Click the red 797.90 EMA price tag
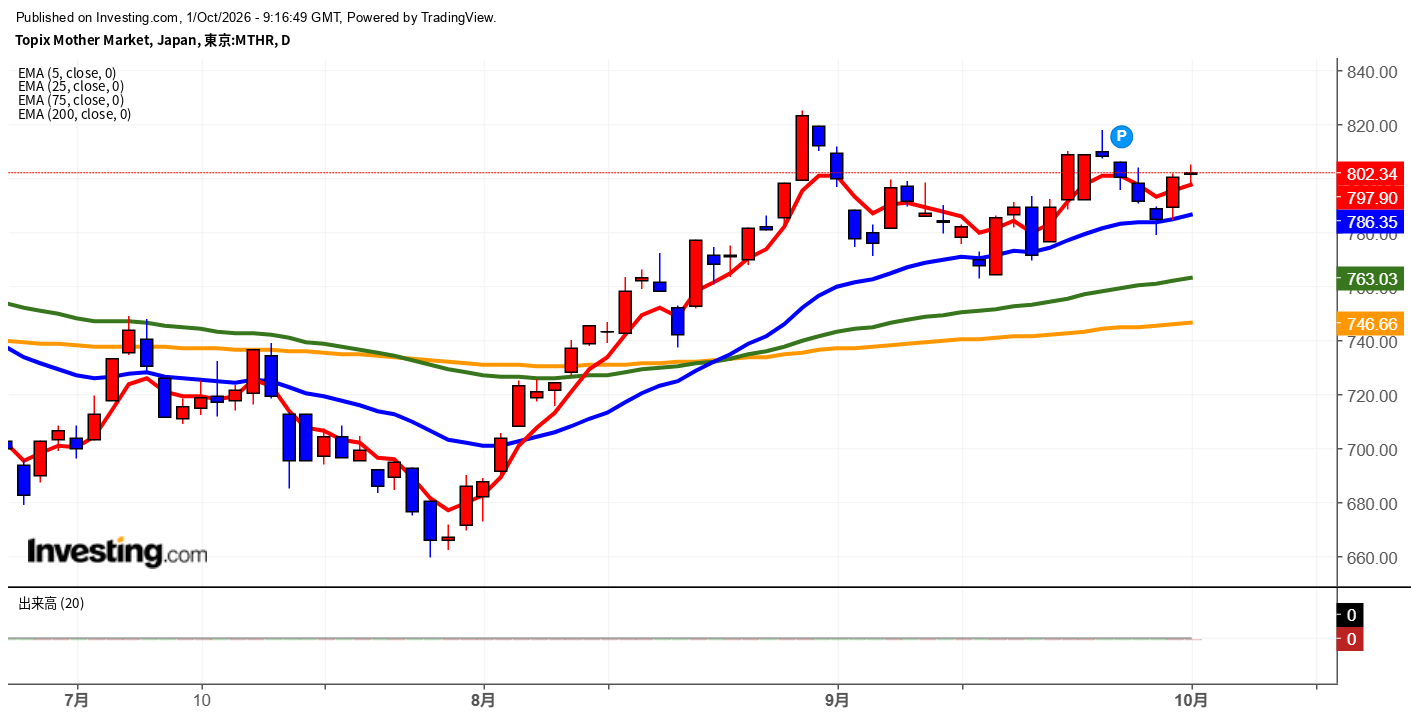 point(1372,198)
